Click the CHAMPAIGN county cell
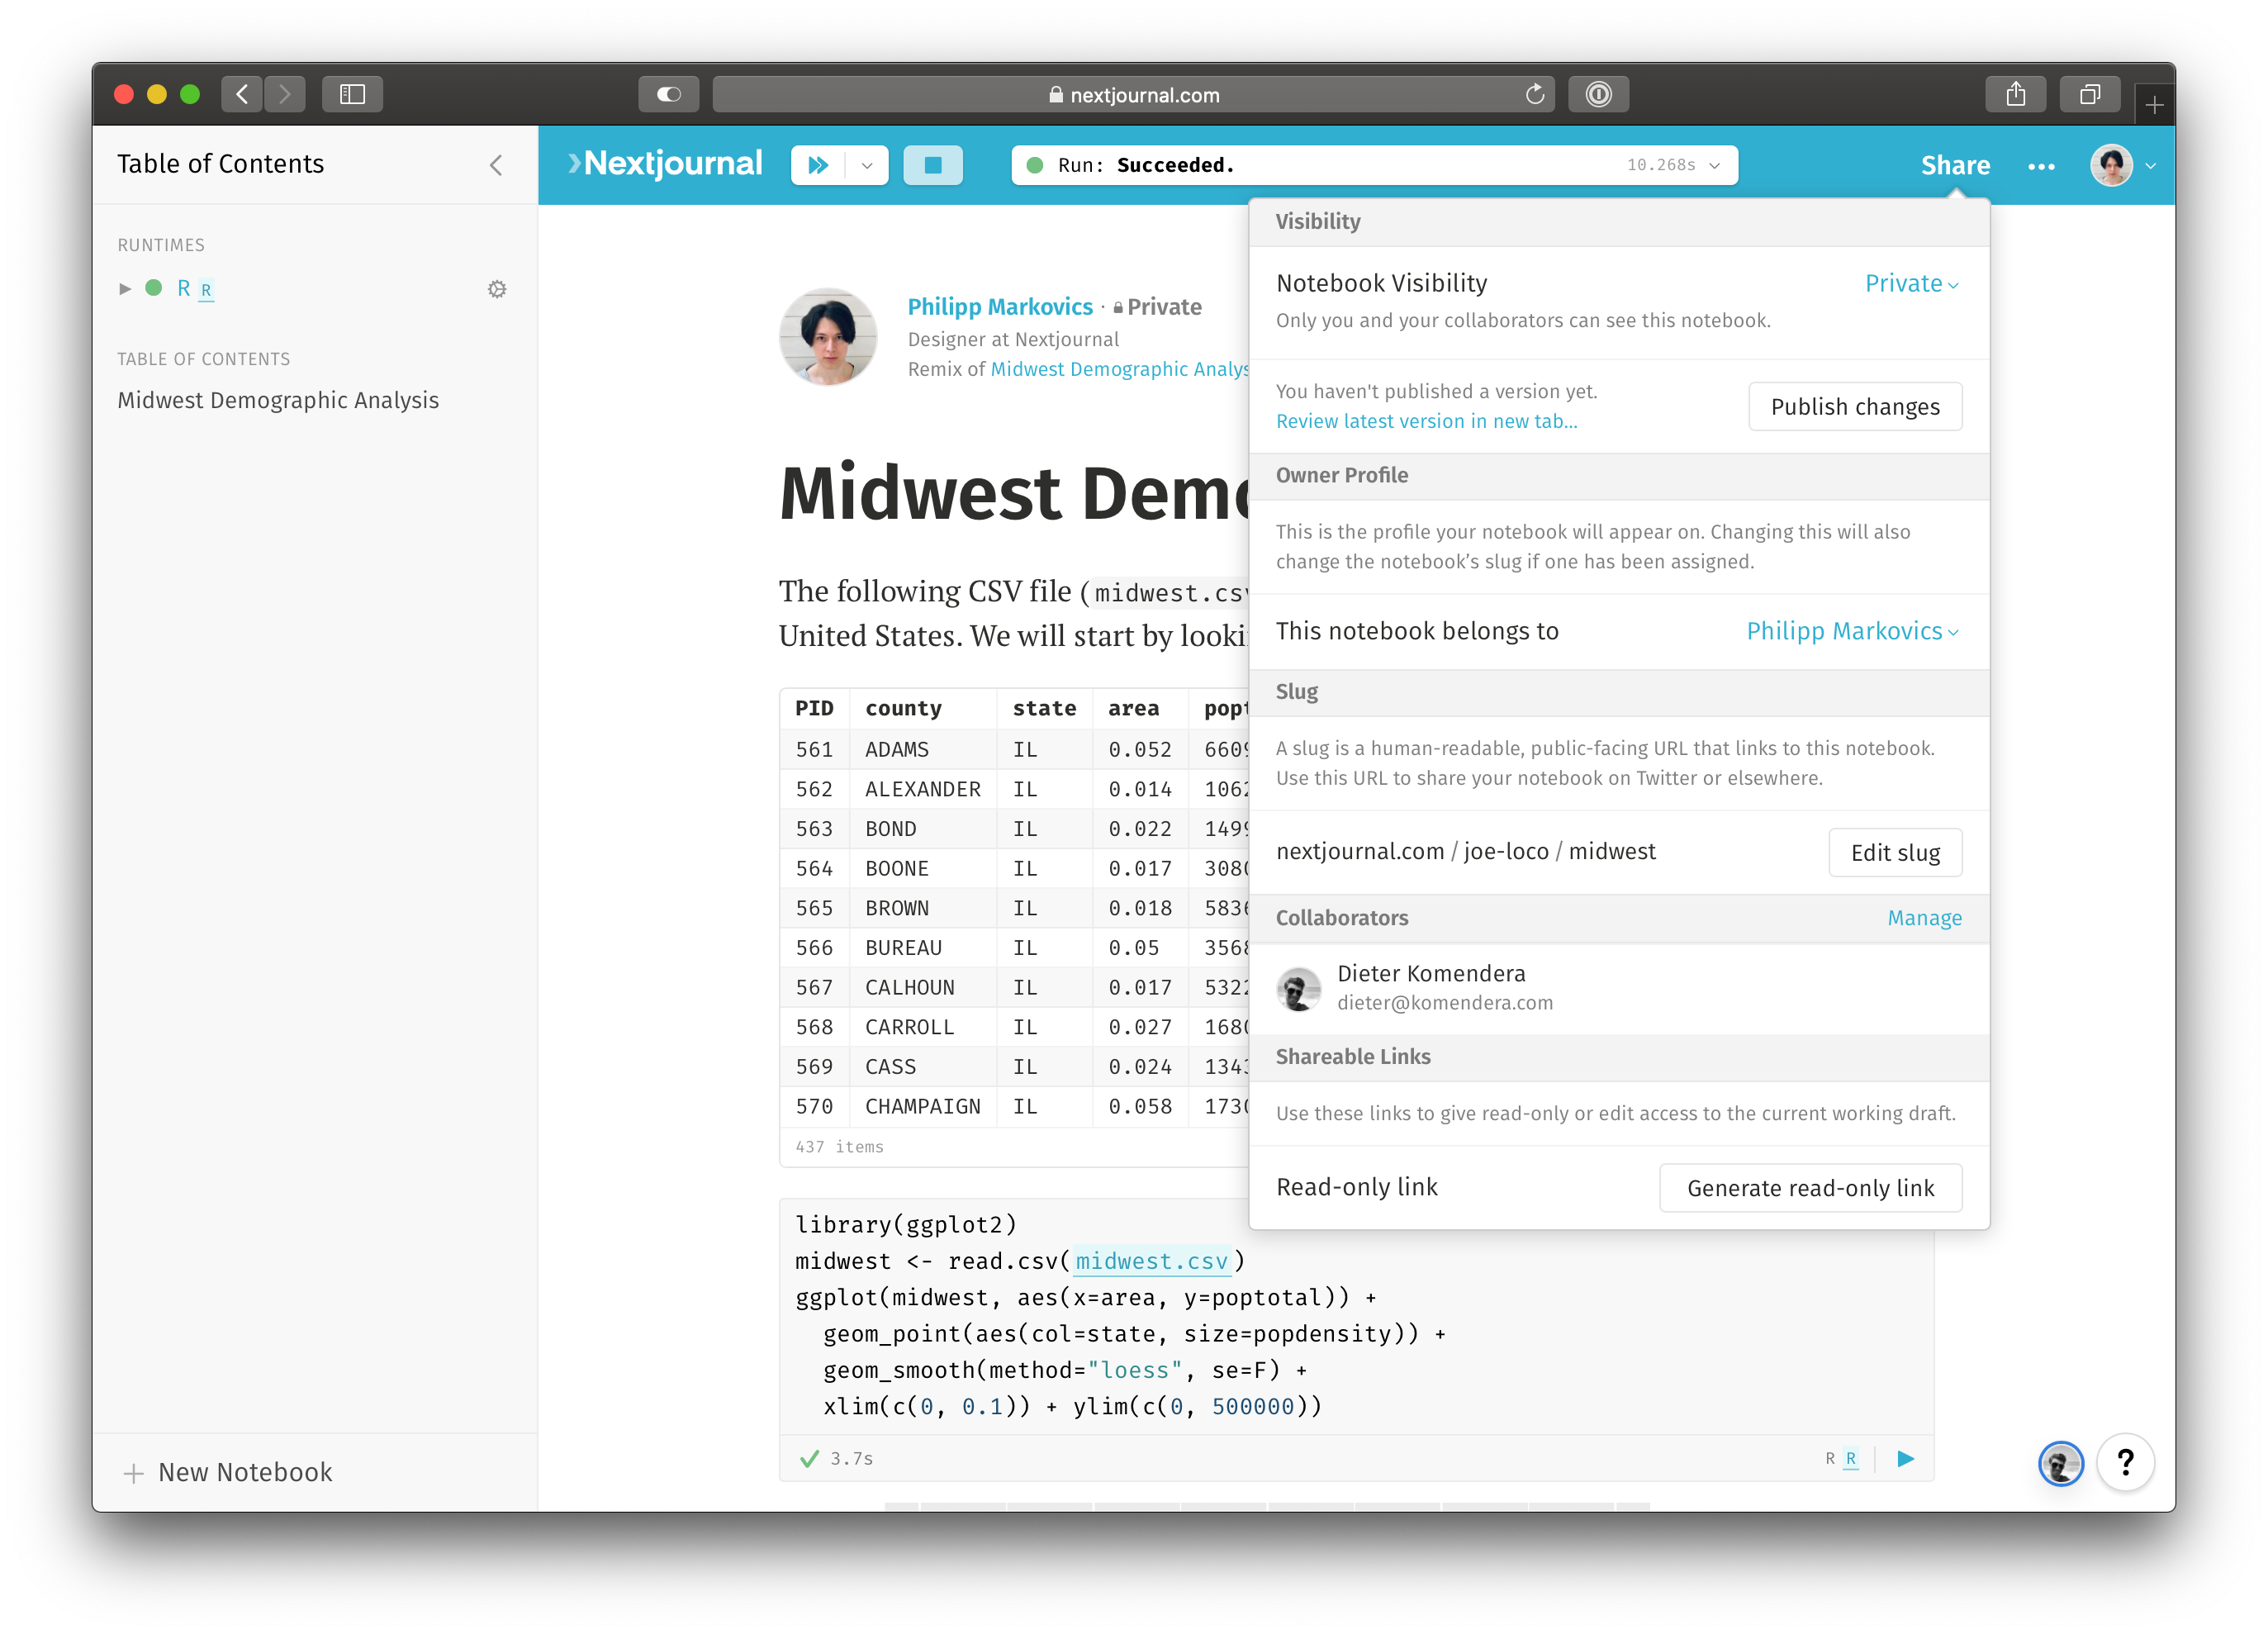Screen dimensions: 2268x1634 [922, 1106]
